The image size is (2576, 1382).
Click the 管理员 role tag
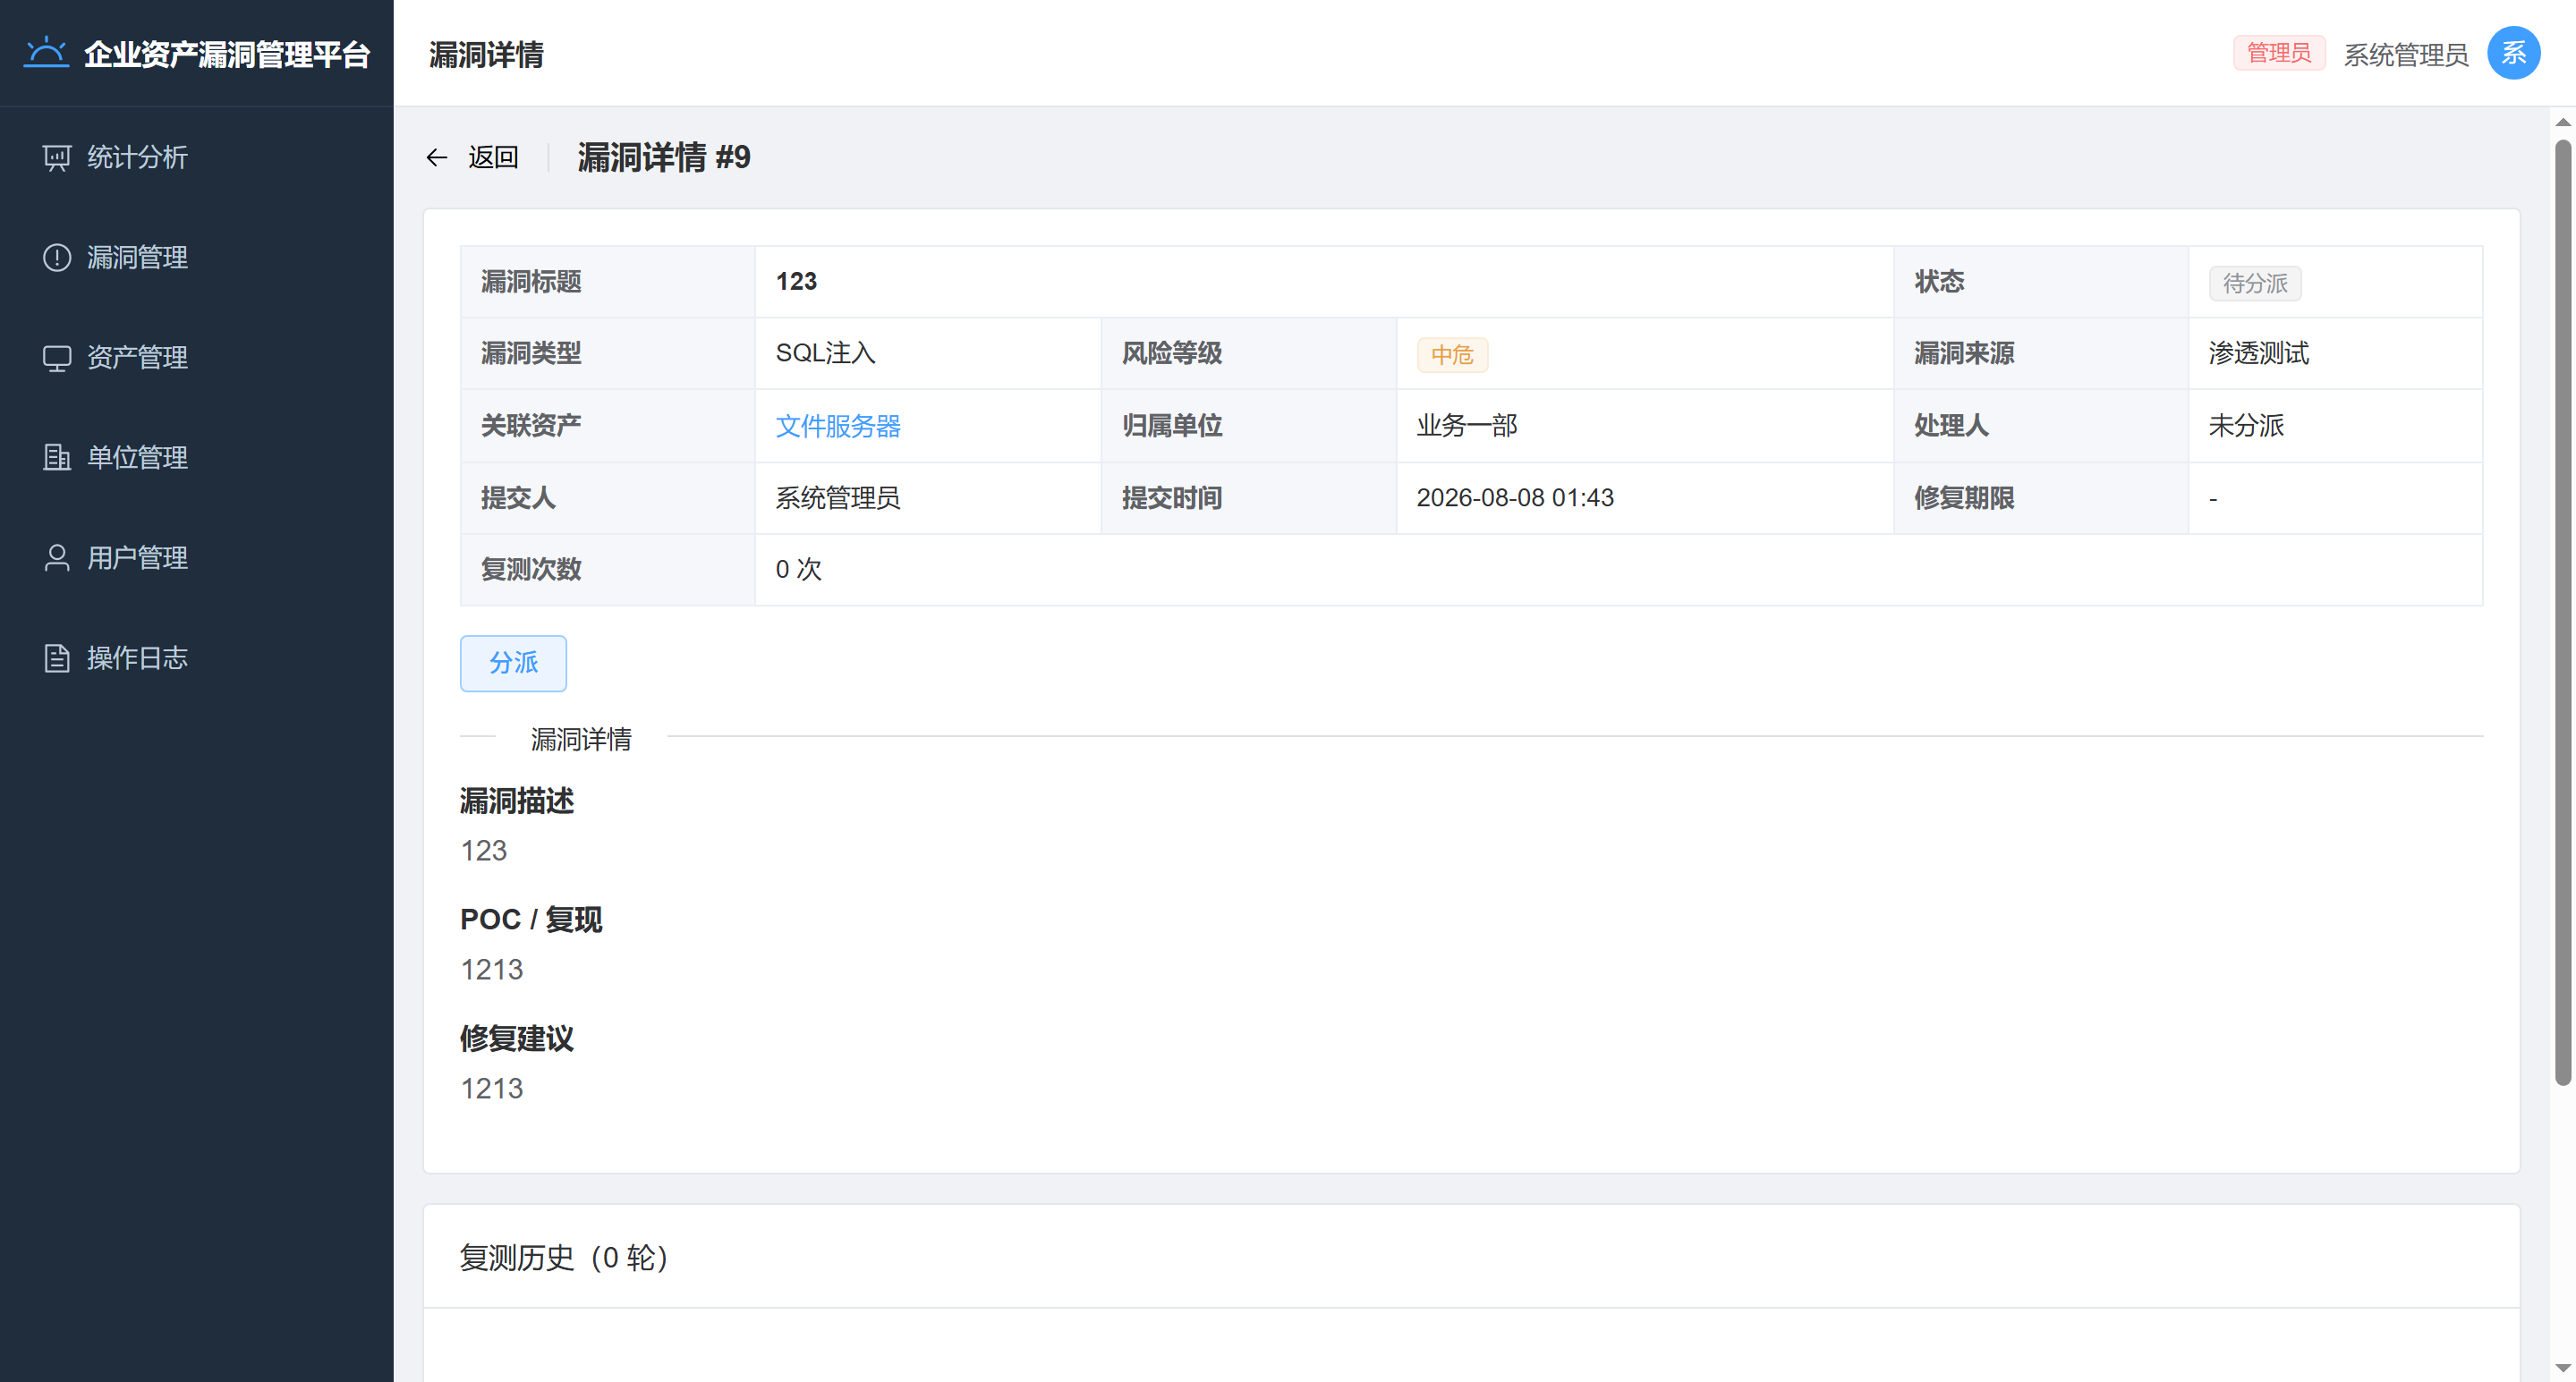point(2279,53)
